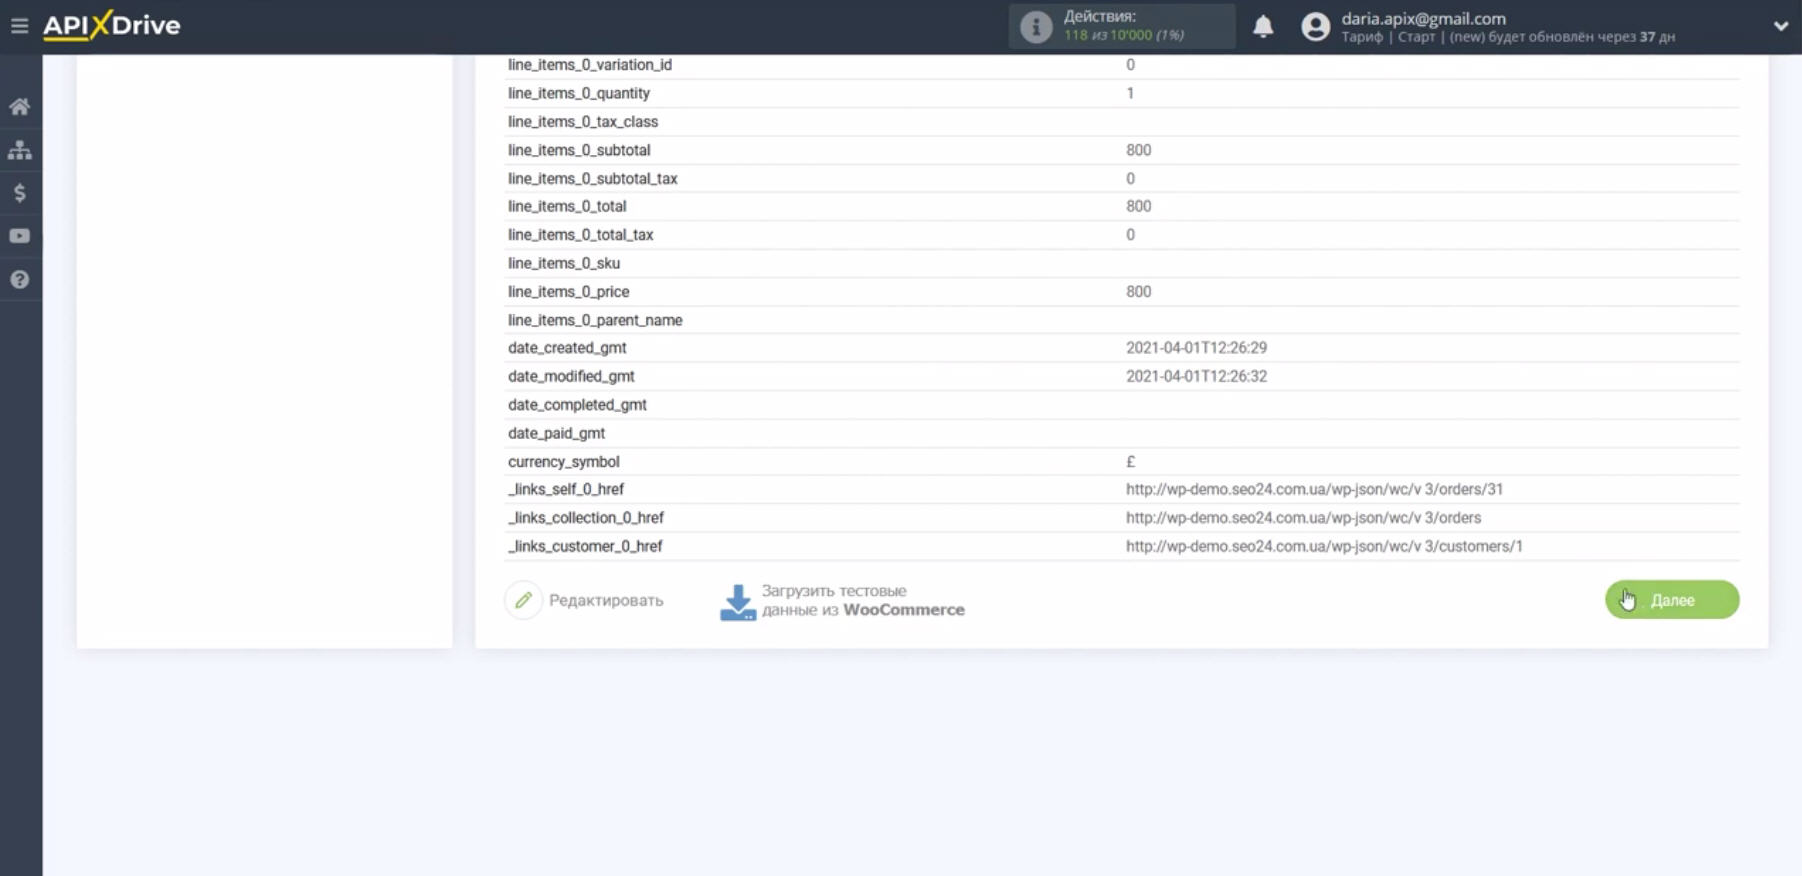Click the line_items_0_parent_name field name
The height and width of the screenshot is (876, 1802).
(x=595, y=320)
